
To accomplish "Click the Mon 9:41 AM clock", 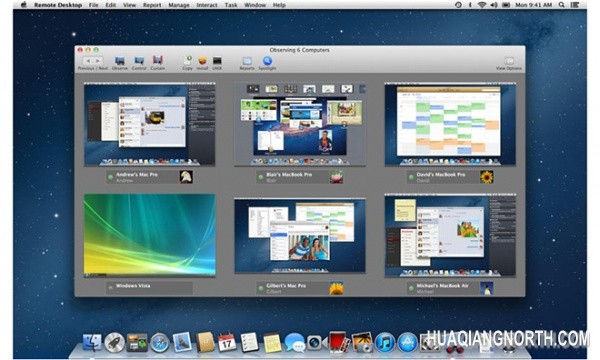I will (x=533, y=5).
